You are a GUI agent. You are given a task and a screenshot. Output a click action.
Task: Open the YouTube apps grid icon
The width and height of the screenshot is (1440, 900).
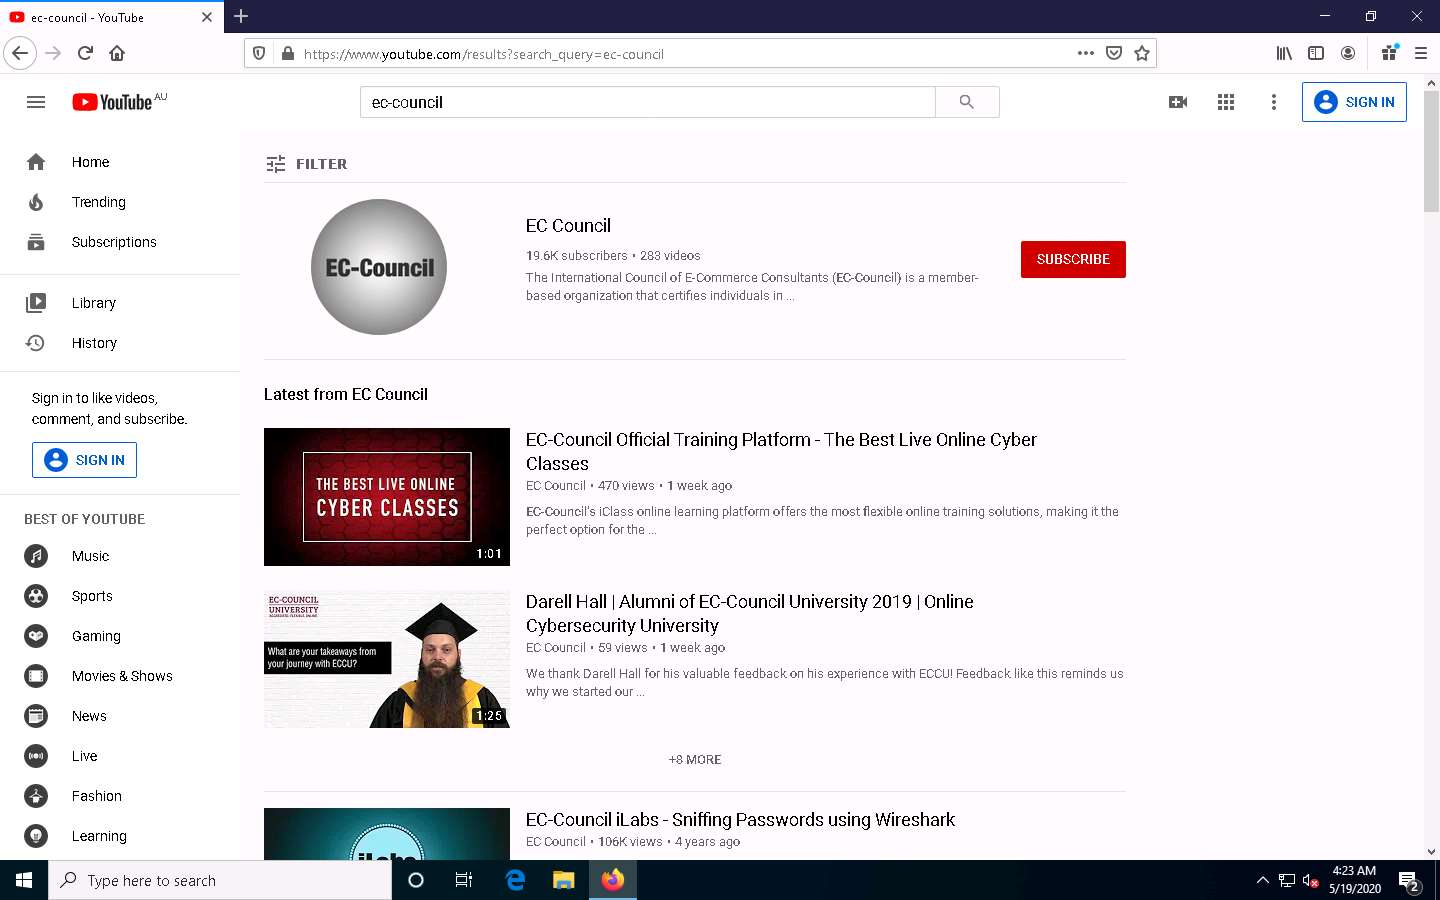point(1226,102)
